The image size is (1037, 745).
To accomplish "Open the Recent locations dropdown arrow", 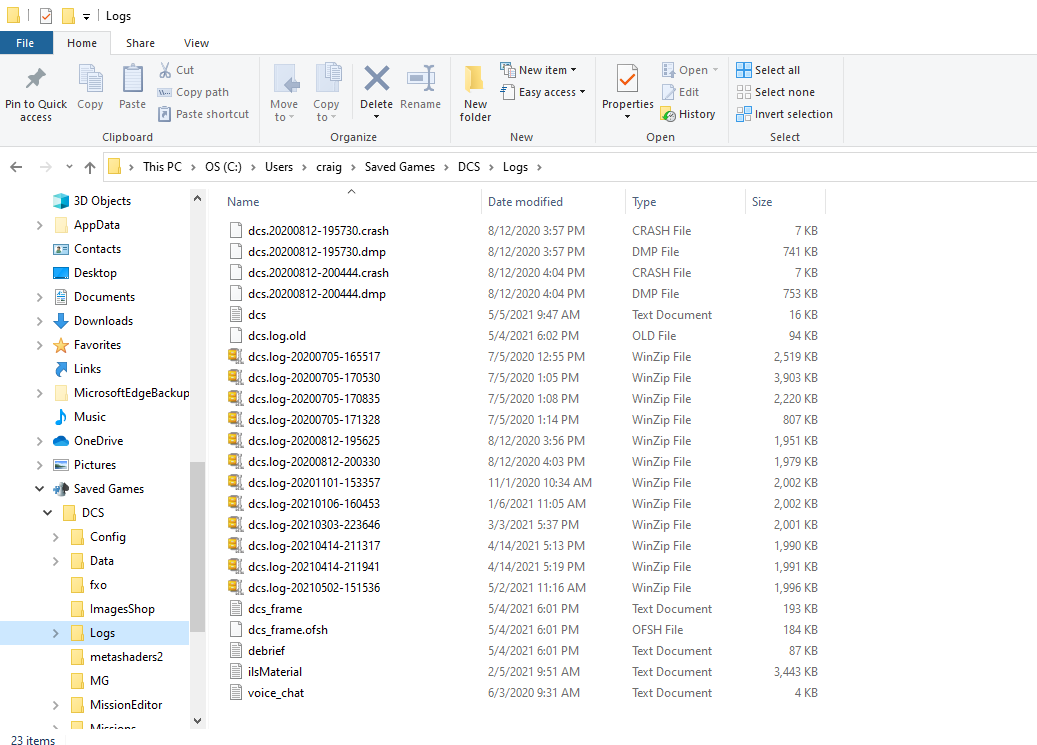I will tap(69, 167).
